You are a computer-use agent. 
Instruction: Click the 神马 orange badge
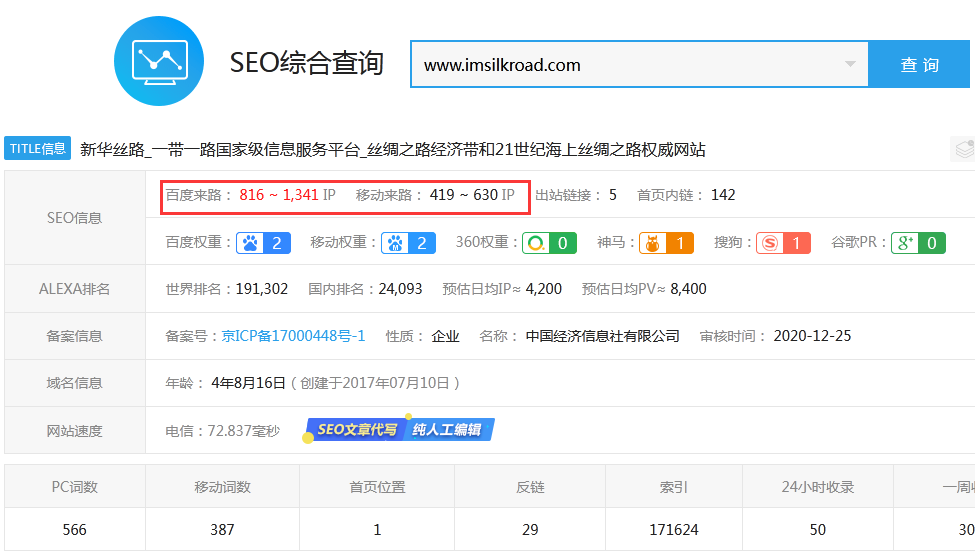[x=666, y=243]
